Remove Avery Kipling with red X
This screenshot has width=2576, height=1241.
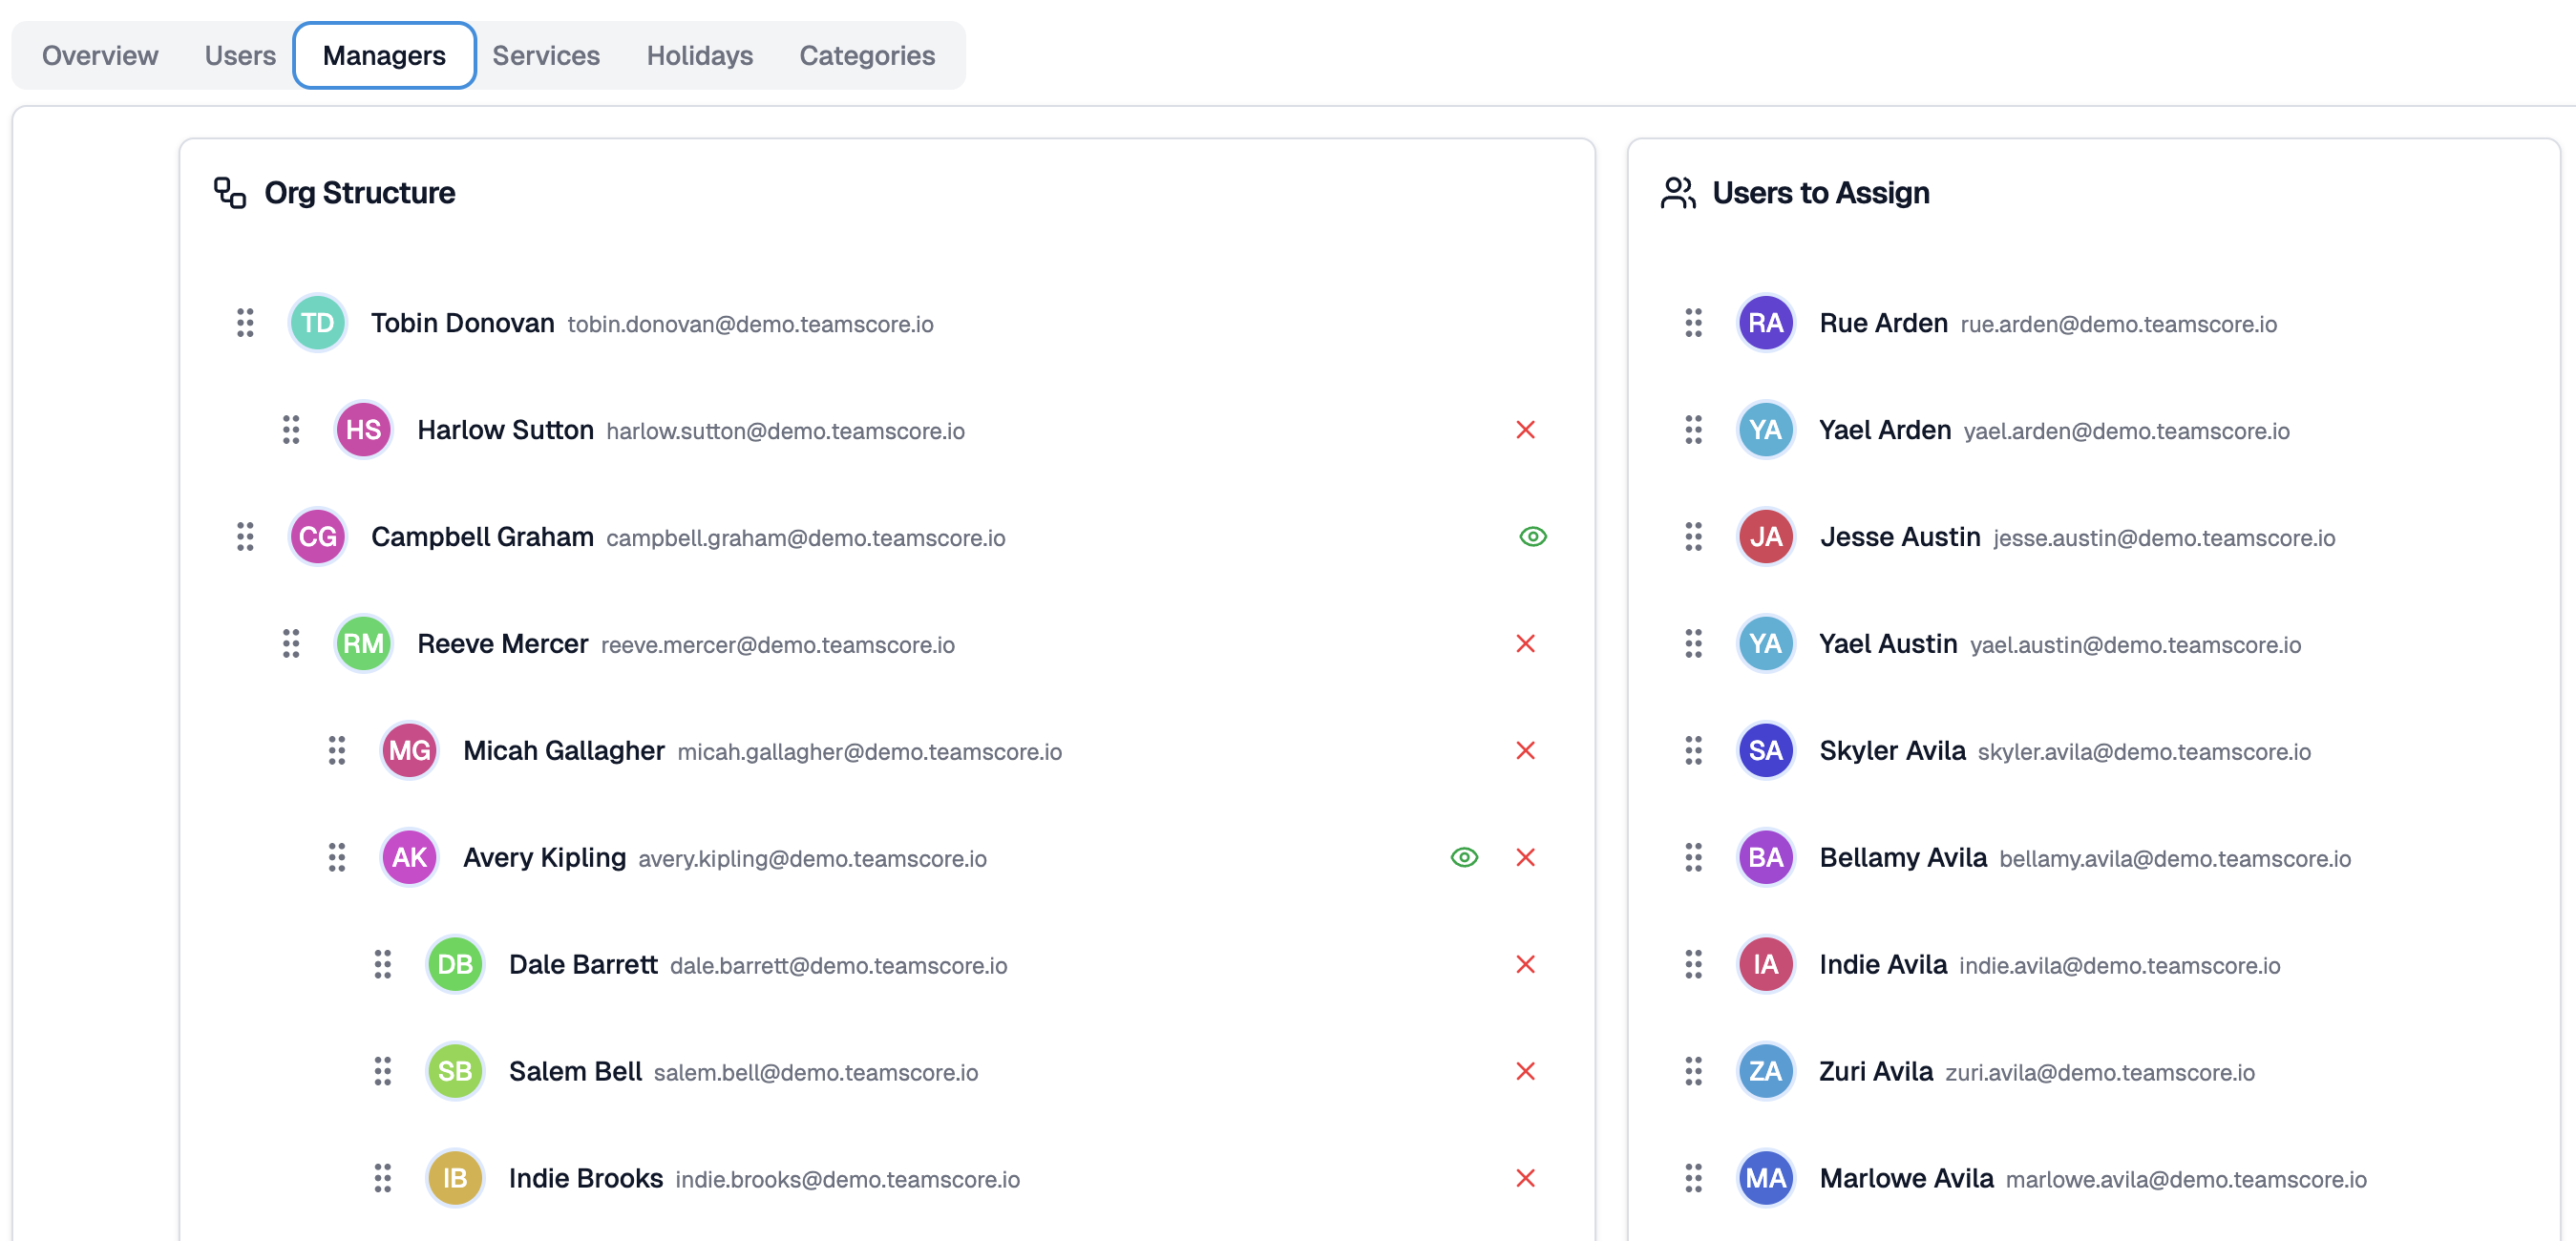coord(1524,858)
